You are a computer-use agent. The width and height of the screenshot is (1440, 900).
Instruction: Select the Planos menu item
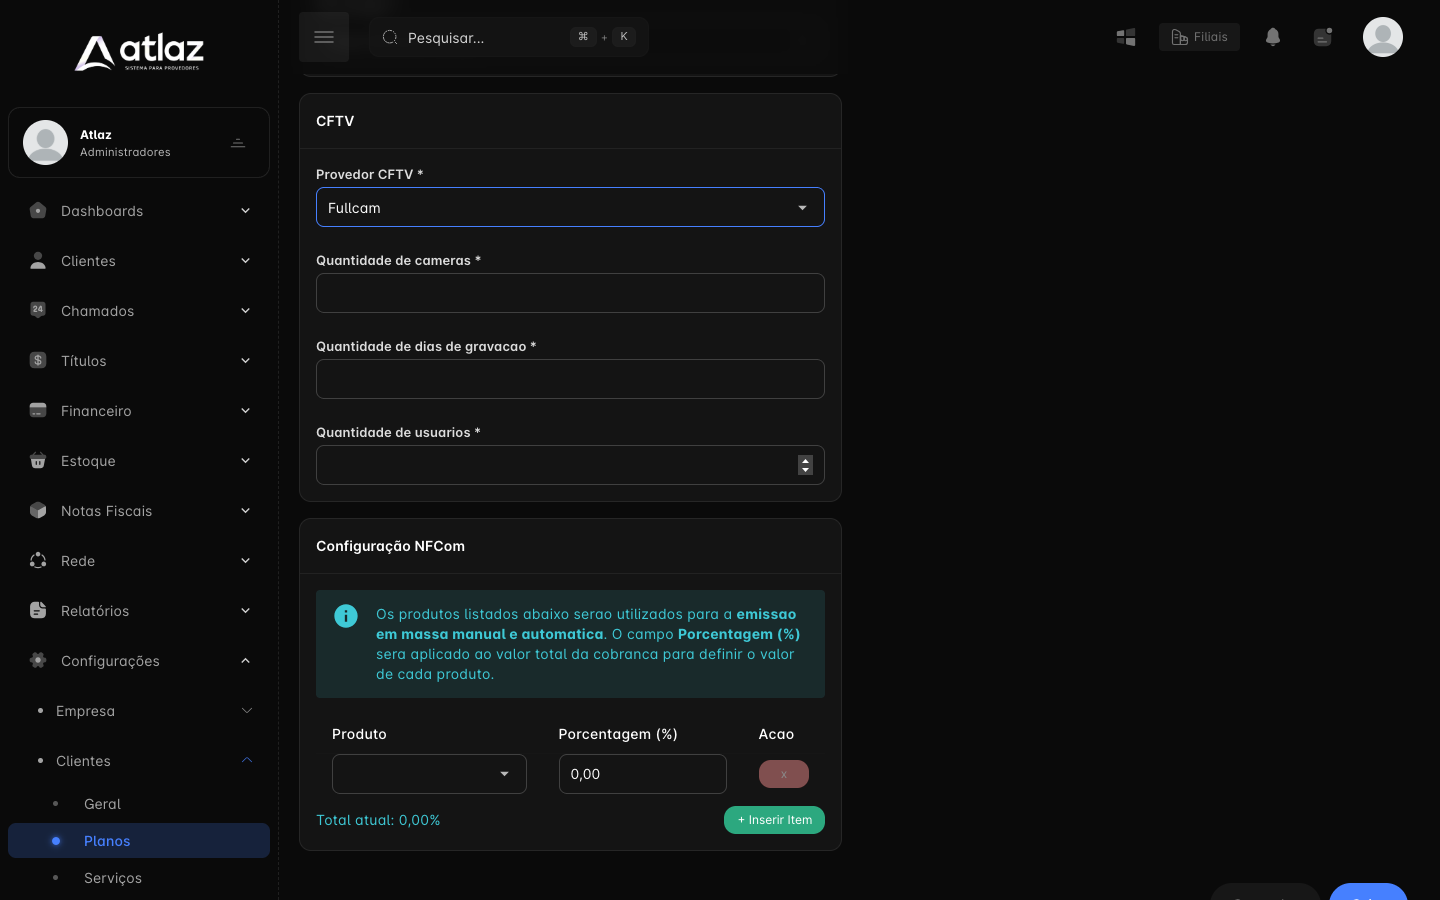(x=139, y=841)
